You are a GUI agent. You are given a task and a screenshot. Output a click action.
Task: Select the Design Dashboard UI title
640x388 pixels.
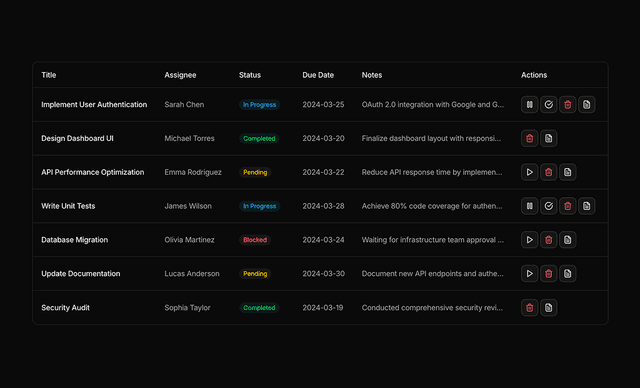pos(77,138)
